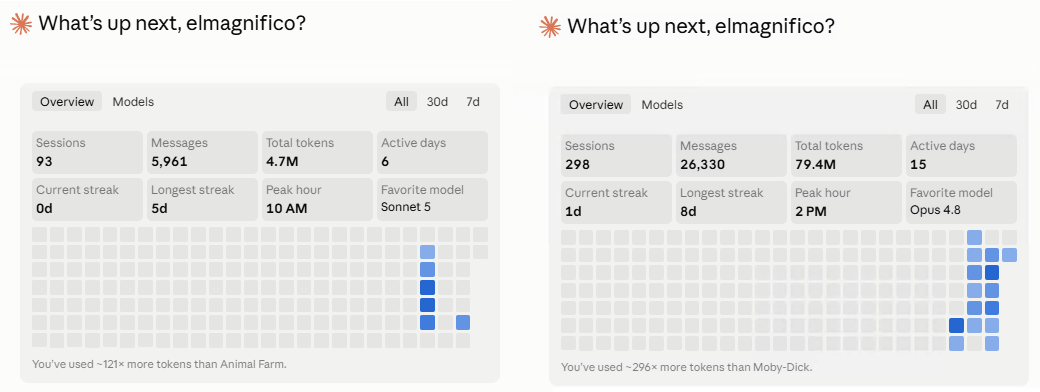1040x392 pixels.
Task: Select All range in right panel
Action: [x=931, y=105]
